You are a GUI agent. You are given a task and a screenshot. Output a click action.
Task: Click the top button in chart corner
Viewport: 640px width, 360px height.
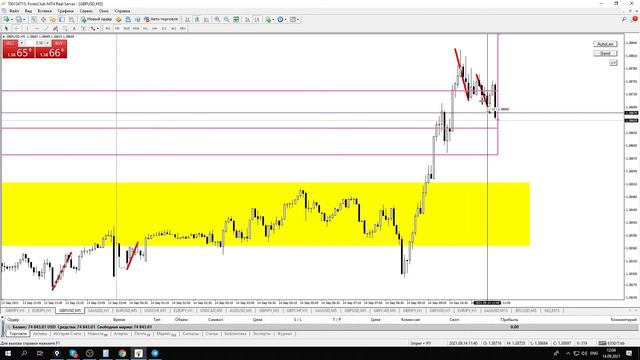click(x=605, y=44)
